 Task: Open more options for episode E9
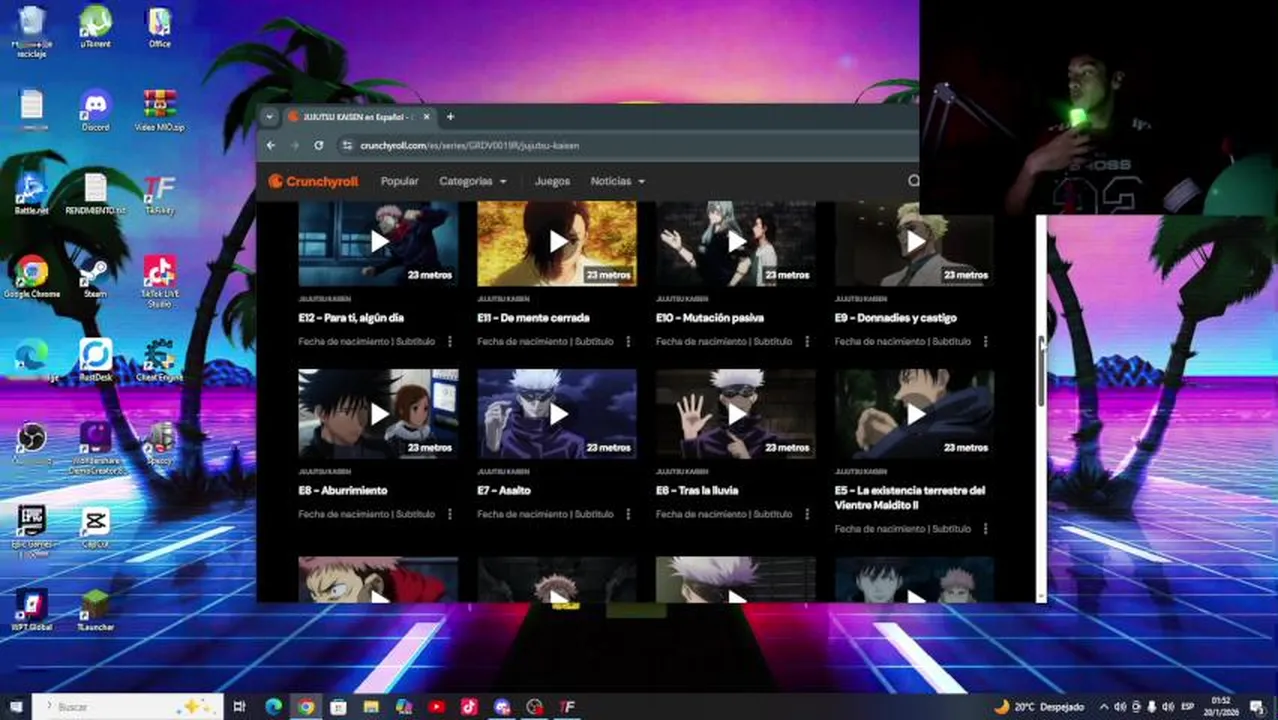986,342
